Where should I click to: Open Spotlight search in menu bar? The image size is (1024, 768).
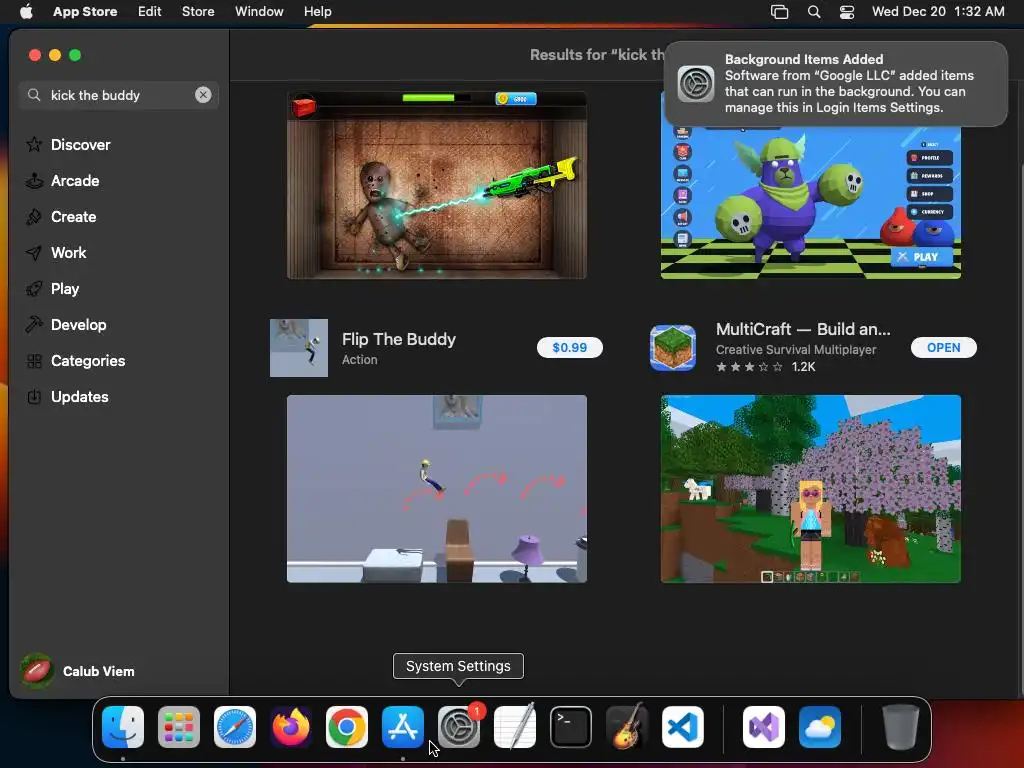pyautogui.click(x=814, y=12)
